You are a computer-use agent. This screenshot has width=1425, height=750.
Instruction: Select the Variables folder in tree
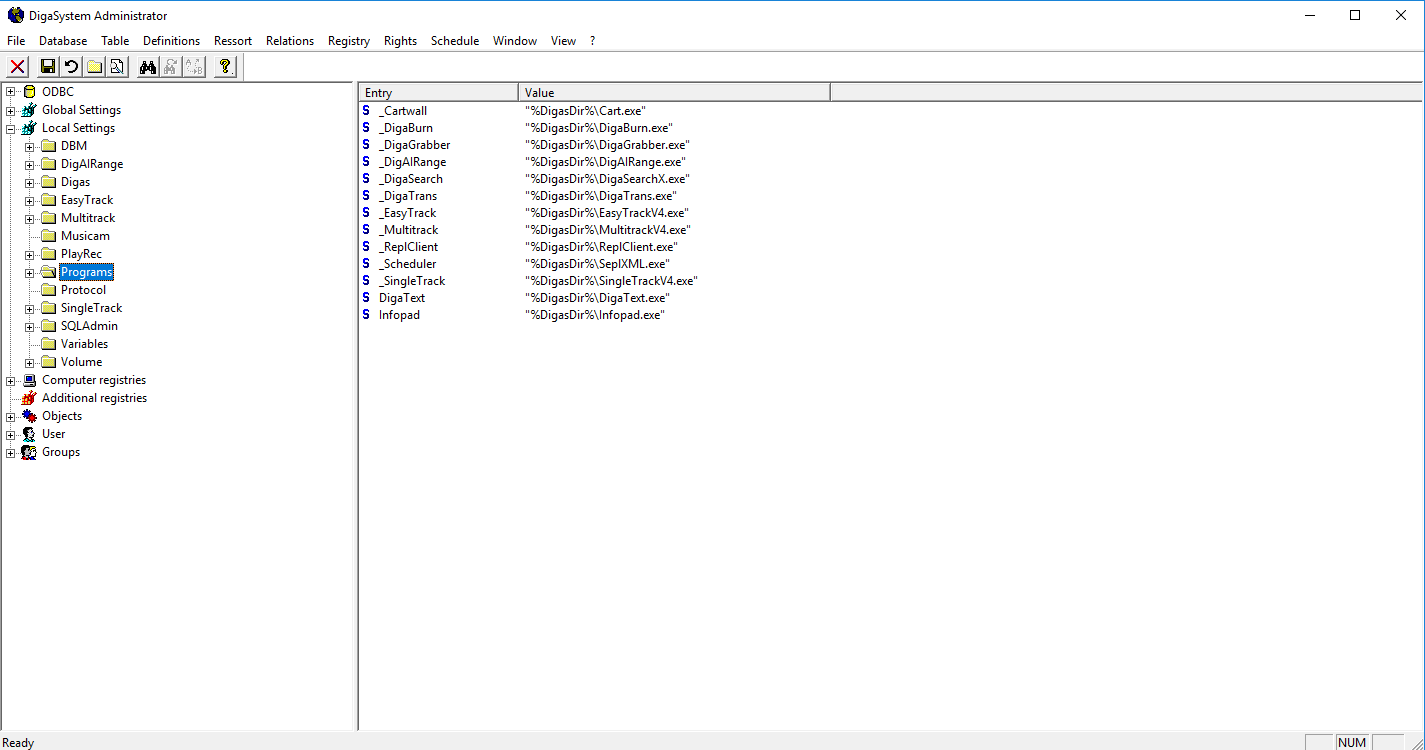coord(84,344)
